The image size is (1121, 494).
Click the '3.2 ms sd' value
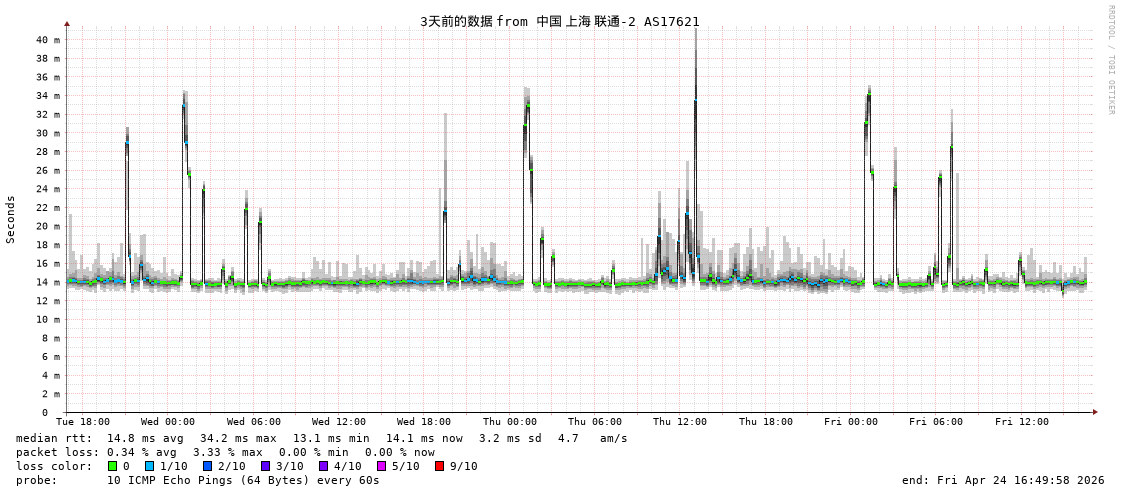(x=511, y=438)
